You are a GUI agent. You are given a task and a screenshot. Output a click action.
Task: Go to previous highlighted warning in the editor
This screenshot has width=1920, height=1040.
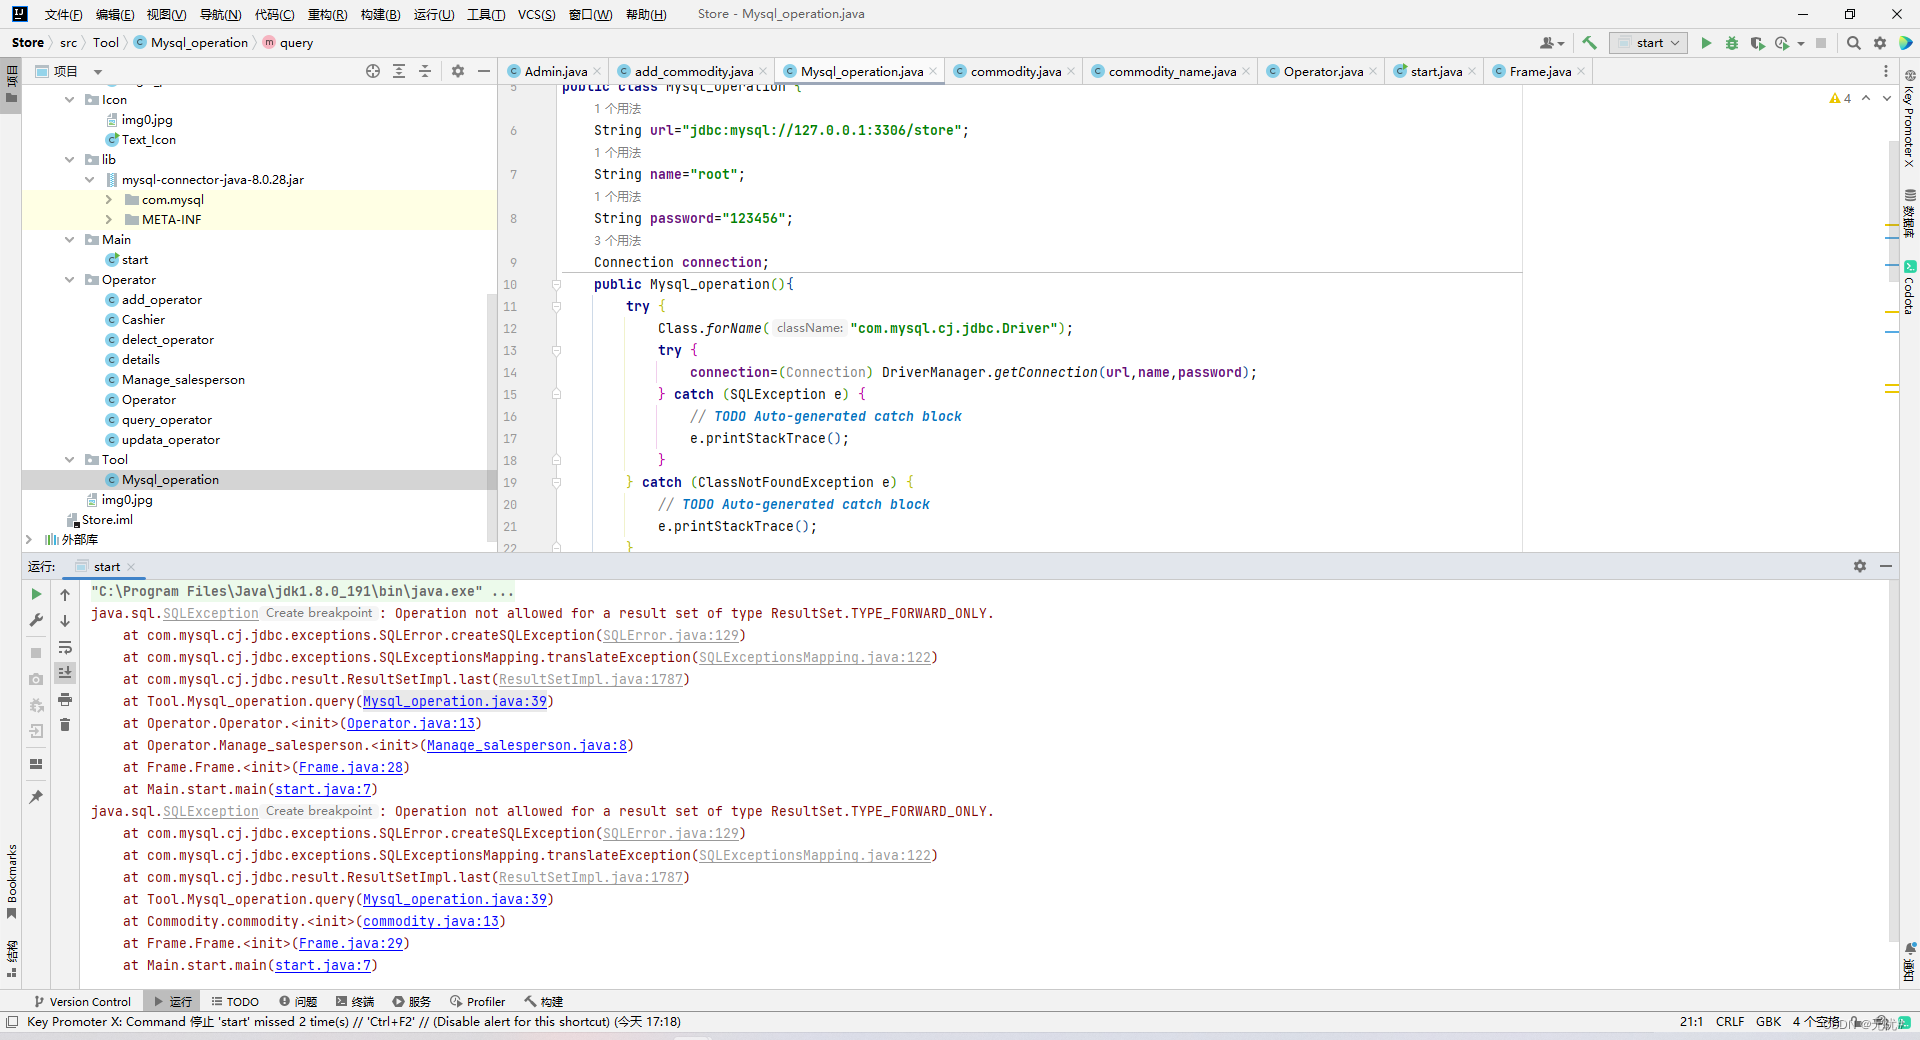1866,98
